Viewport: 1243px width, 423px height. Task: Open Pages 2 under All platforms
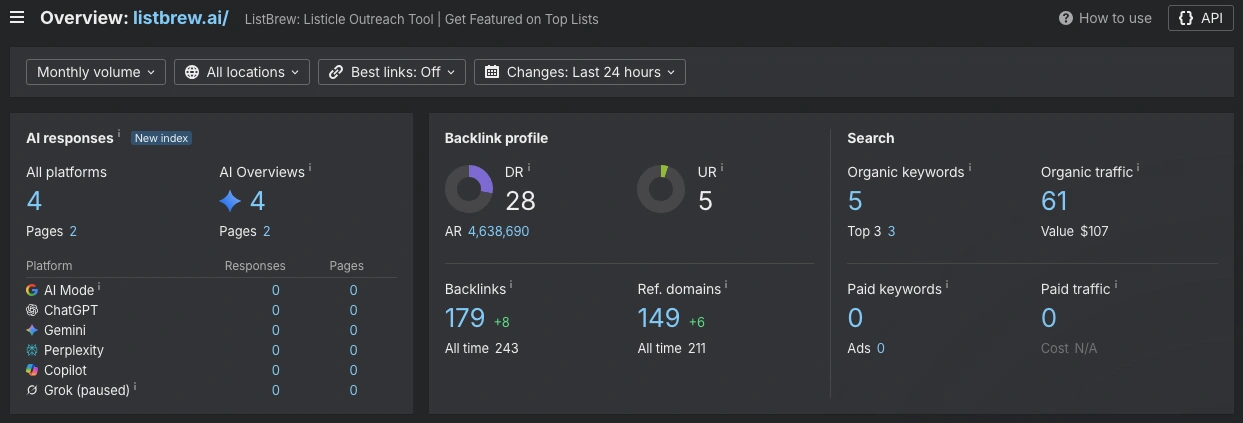(73, 231)
